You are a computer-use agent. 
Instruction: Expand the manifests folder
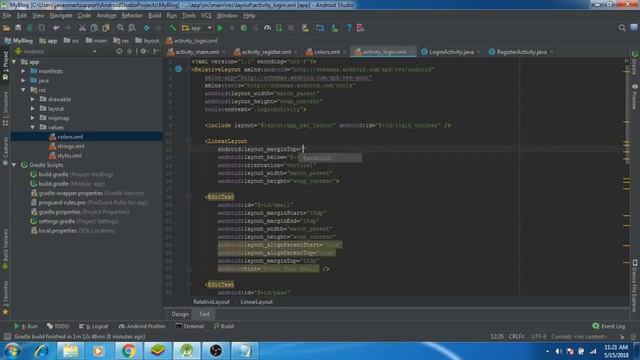pos(23,71)
